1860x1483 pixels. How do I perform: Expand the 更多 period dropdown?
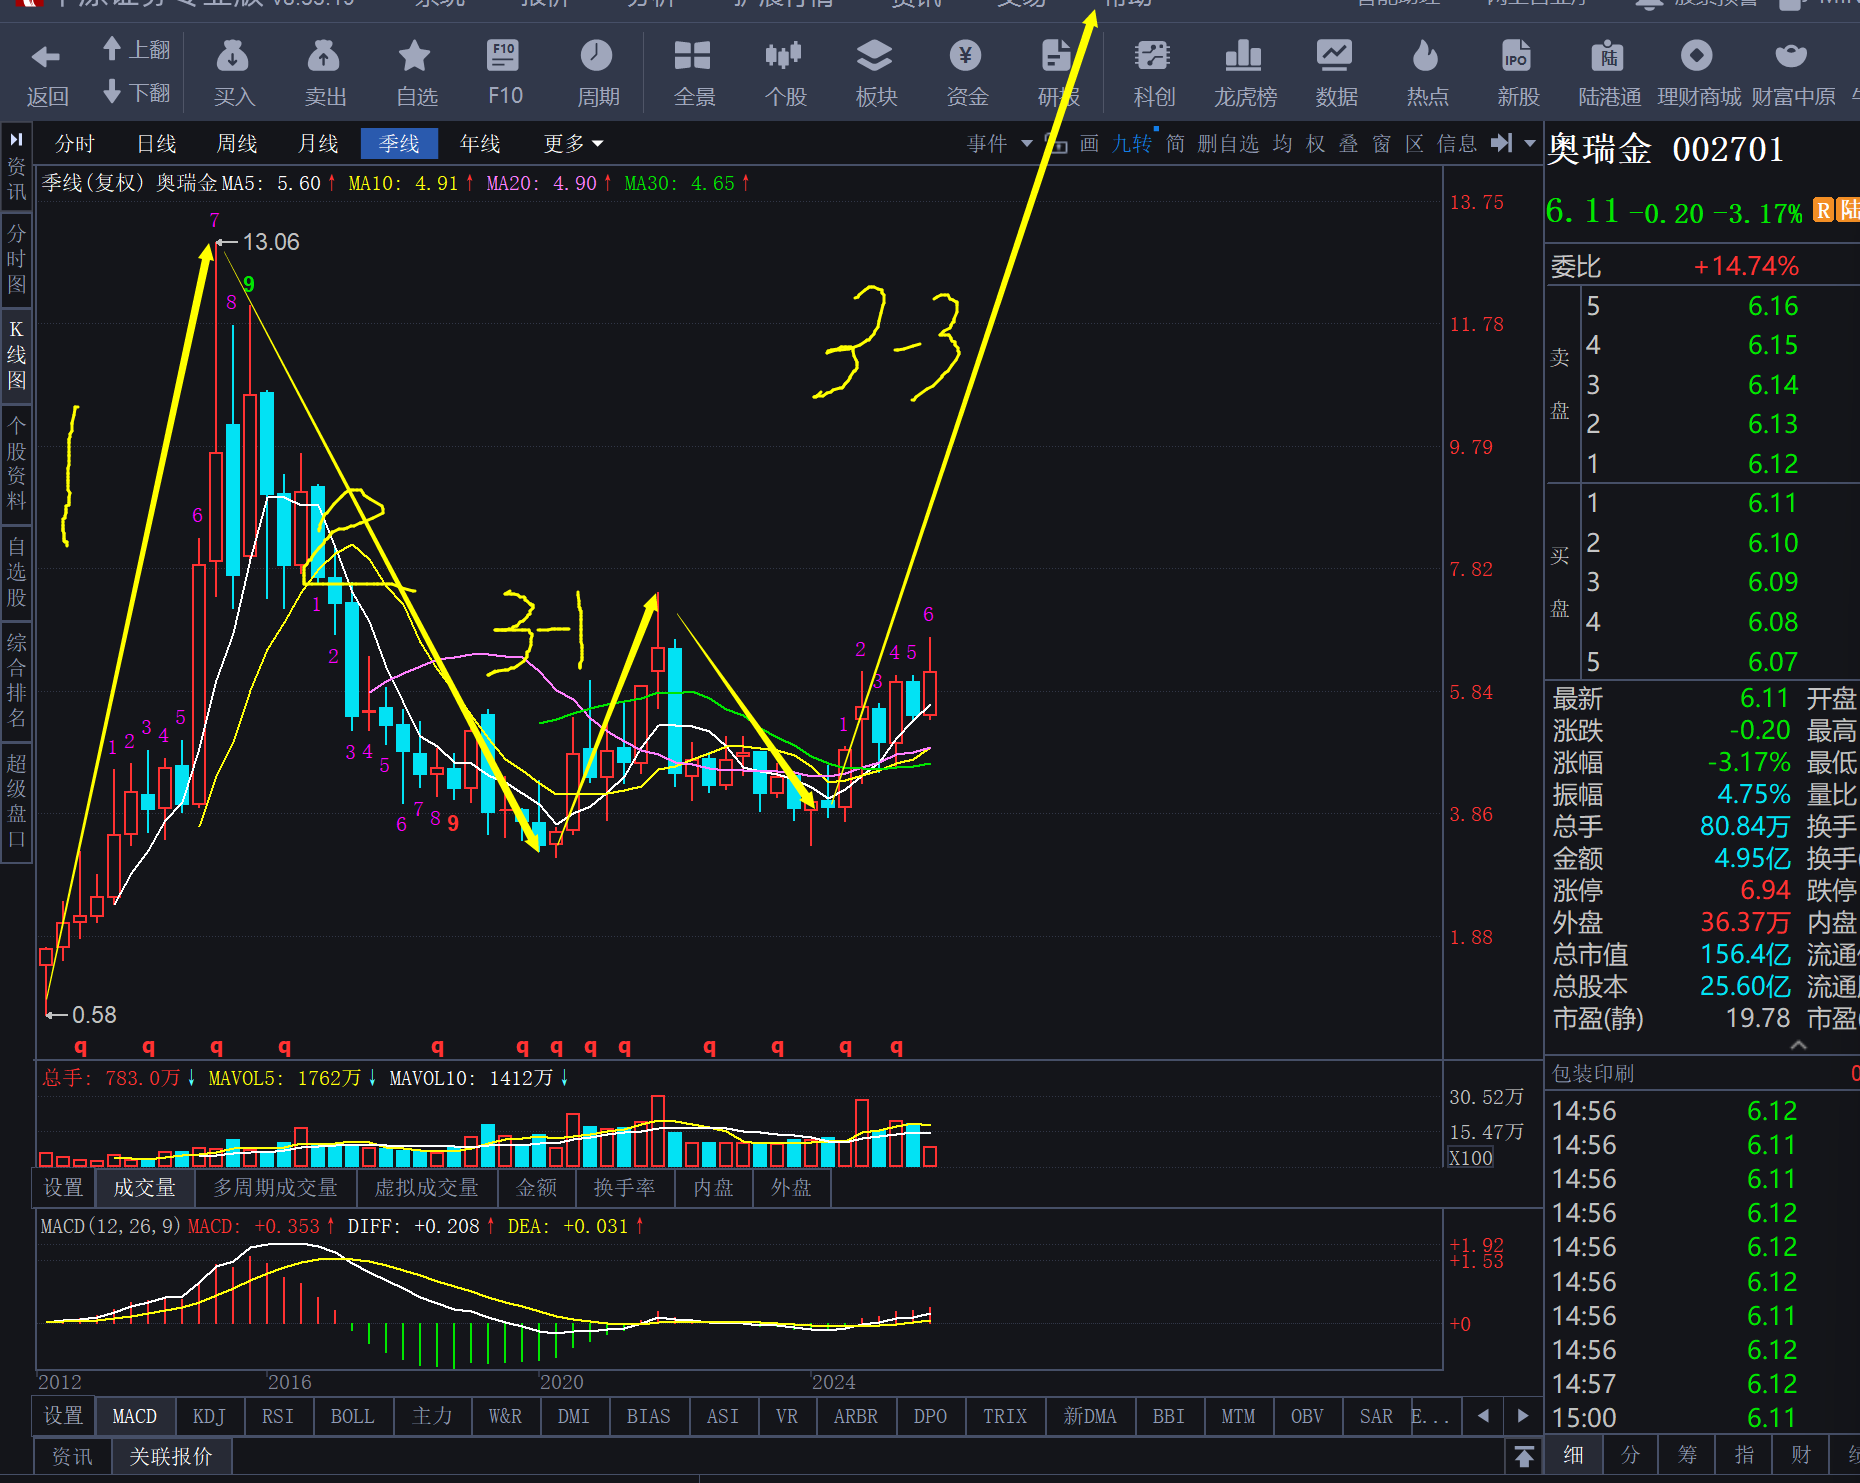click(573, 144)
